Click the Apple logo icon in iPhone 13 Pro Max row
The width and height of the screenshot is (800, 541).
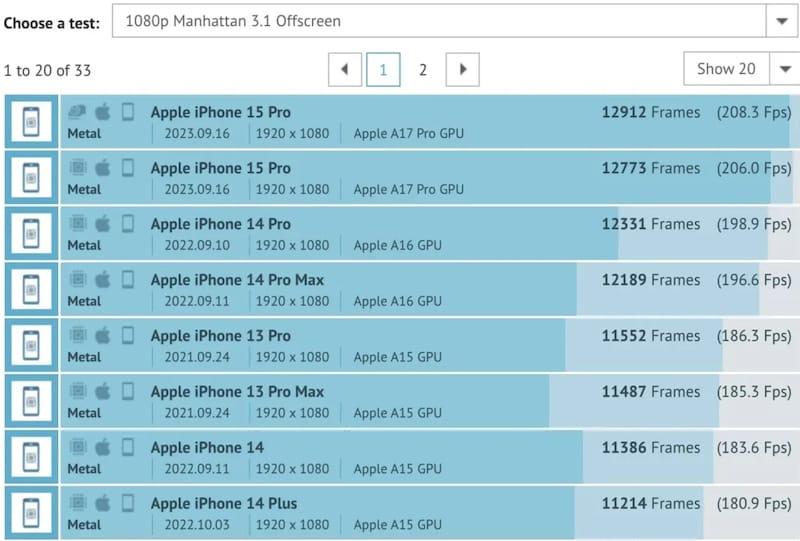pyautogui.click(x=103, y=391)
